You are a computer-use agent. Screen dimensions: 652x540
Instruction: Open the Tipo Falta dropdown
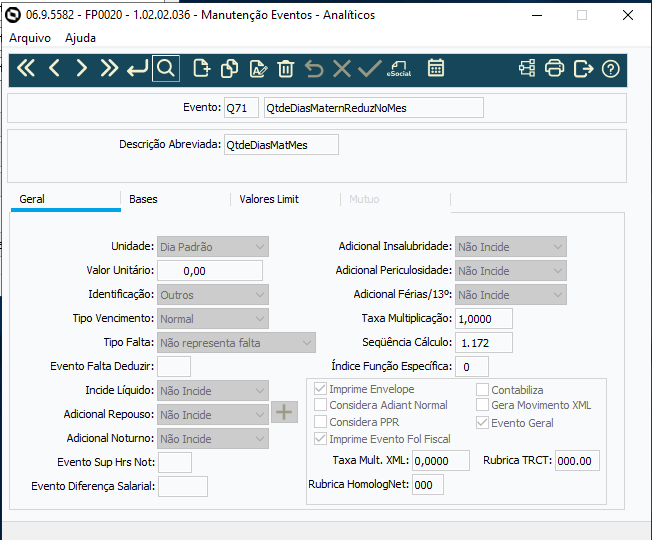point(236,343)
